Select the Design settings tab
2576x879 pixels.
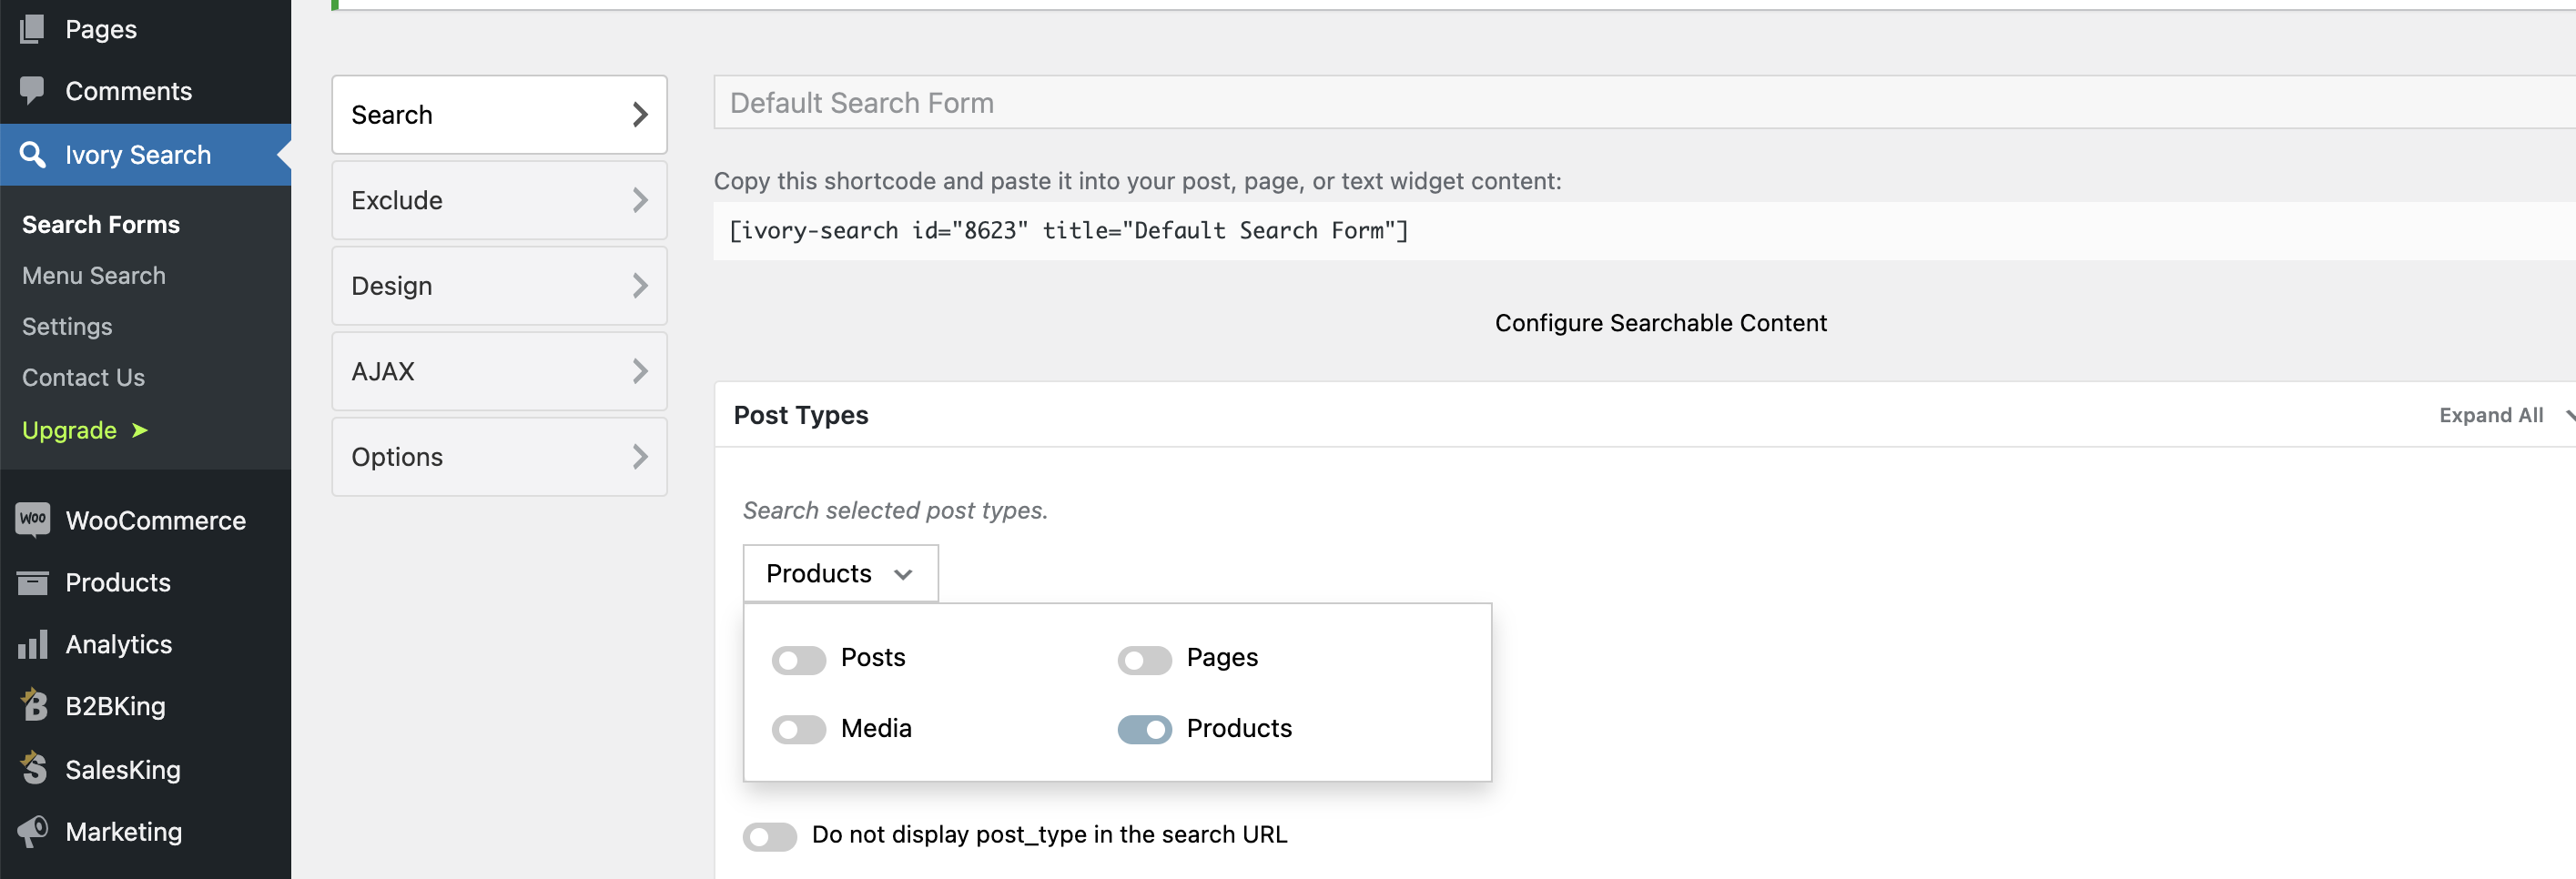[499, 286]
